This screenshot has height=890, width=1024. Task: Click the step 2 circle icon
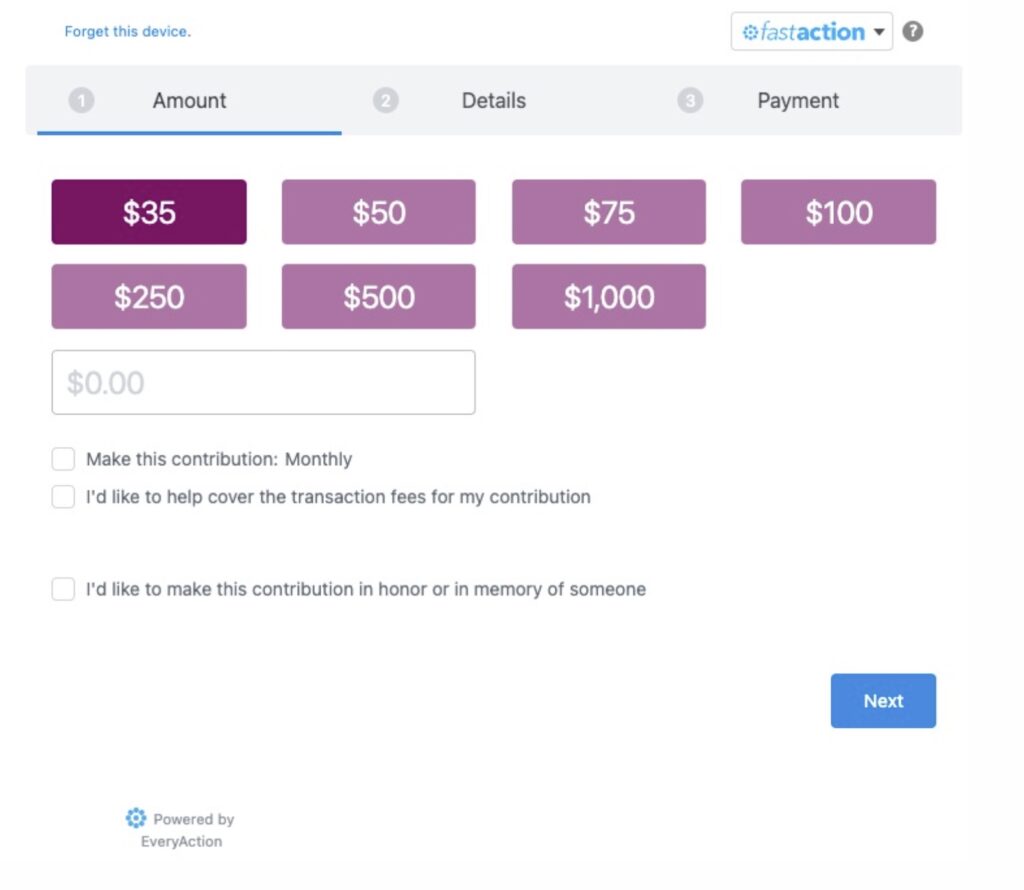[x=385, y=101]
